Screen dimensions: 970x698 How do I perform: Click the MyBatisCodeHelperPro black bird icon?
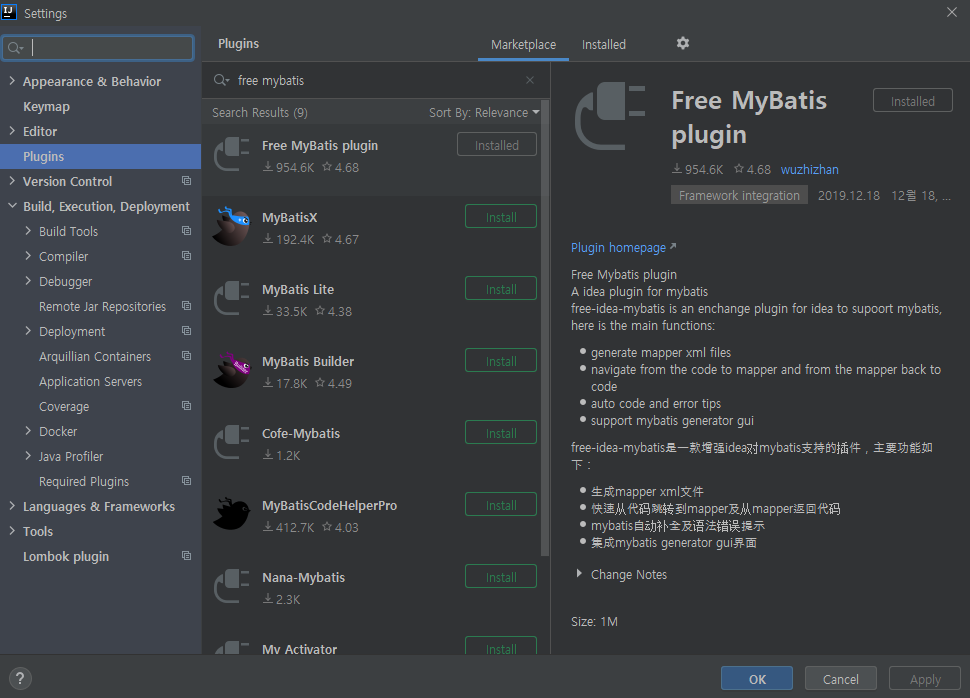pyautogui.click(x=231, y=514)
